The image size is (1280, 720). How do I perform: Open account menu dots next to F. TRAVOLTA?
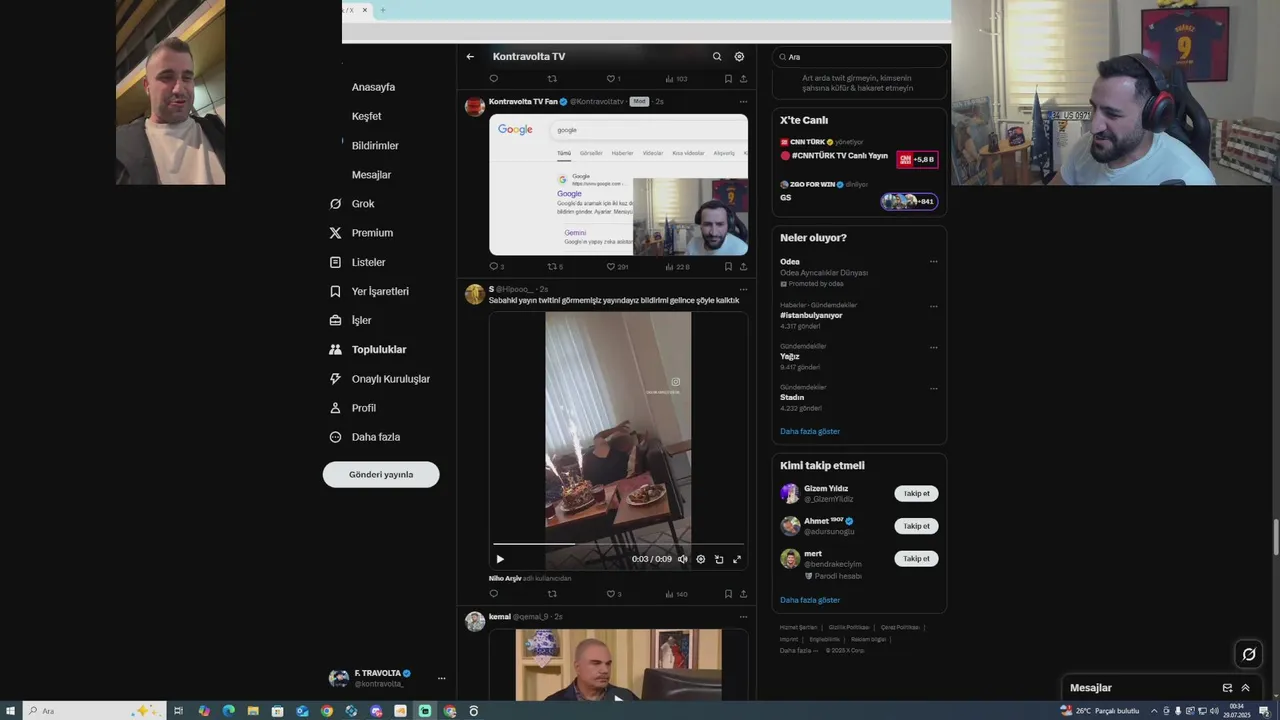point(441,678)
